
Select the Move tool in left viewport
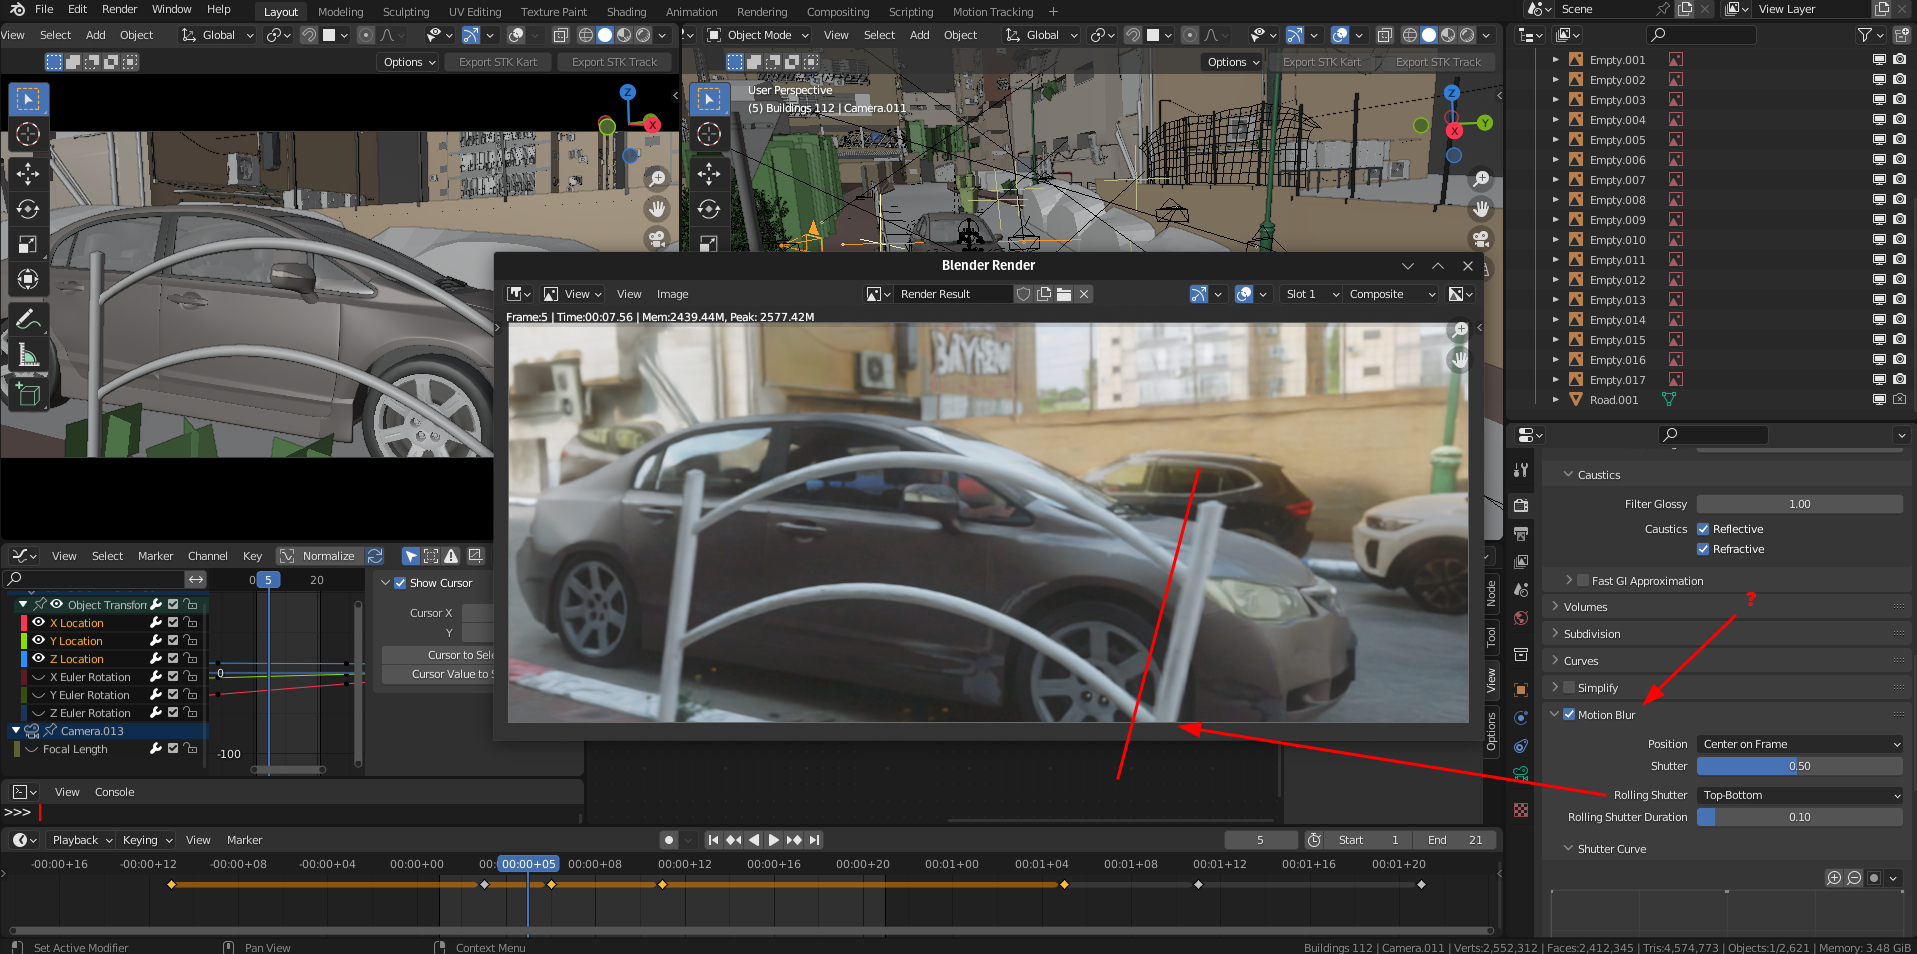[x=28, y=173]
